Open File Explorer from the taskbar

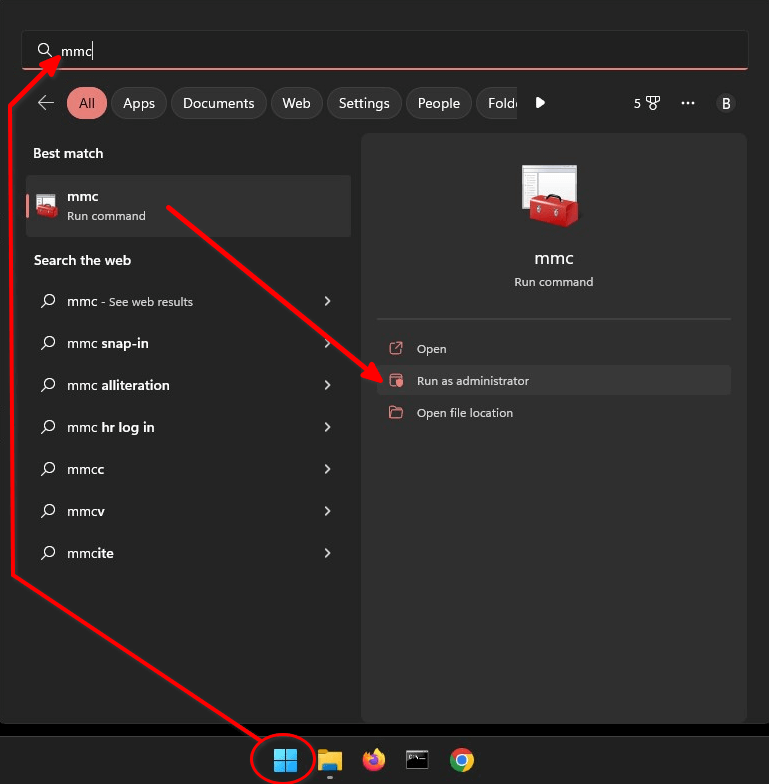coord(330,760)
